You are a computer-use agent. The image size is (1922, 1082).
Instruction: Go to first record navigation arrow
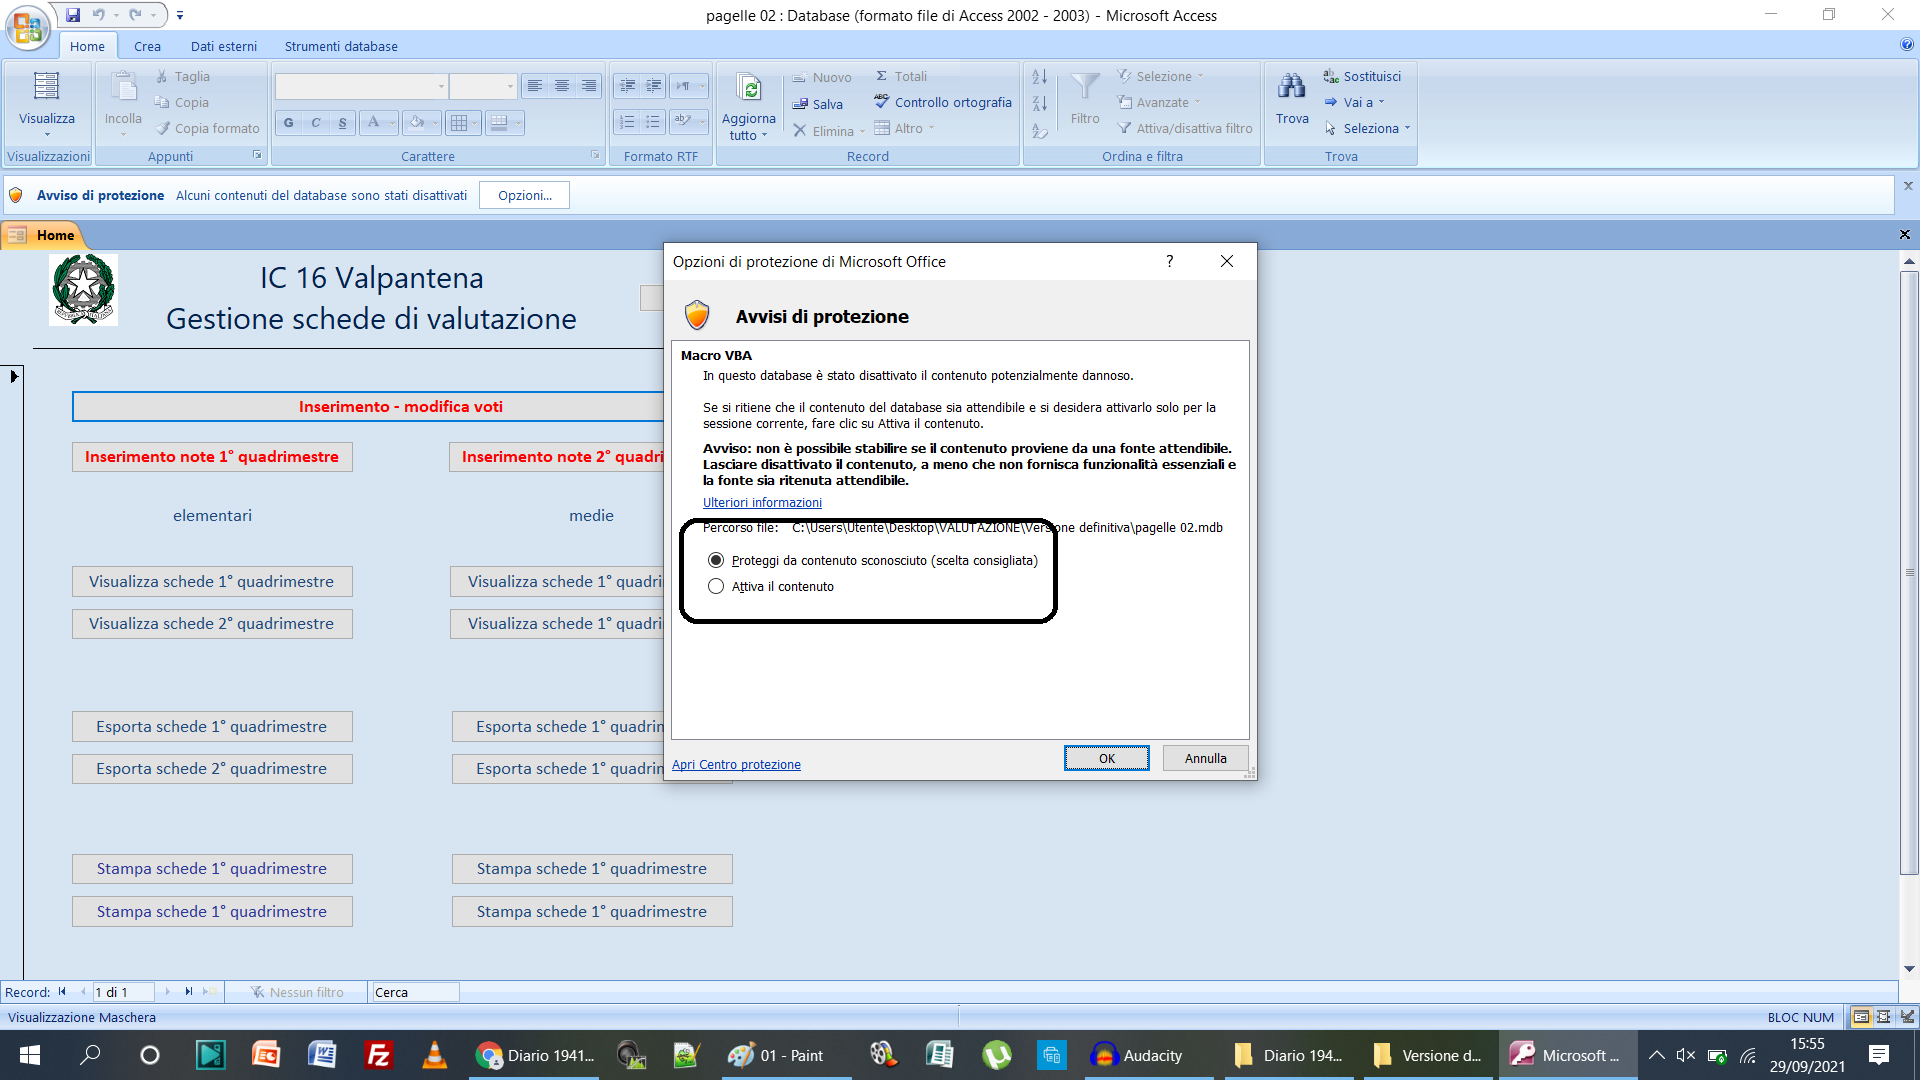point(62,992)
